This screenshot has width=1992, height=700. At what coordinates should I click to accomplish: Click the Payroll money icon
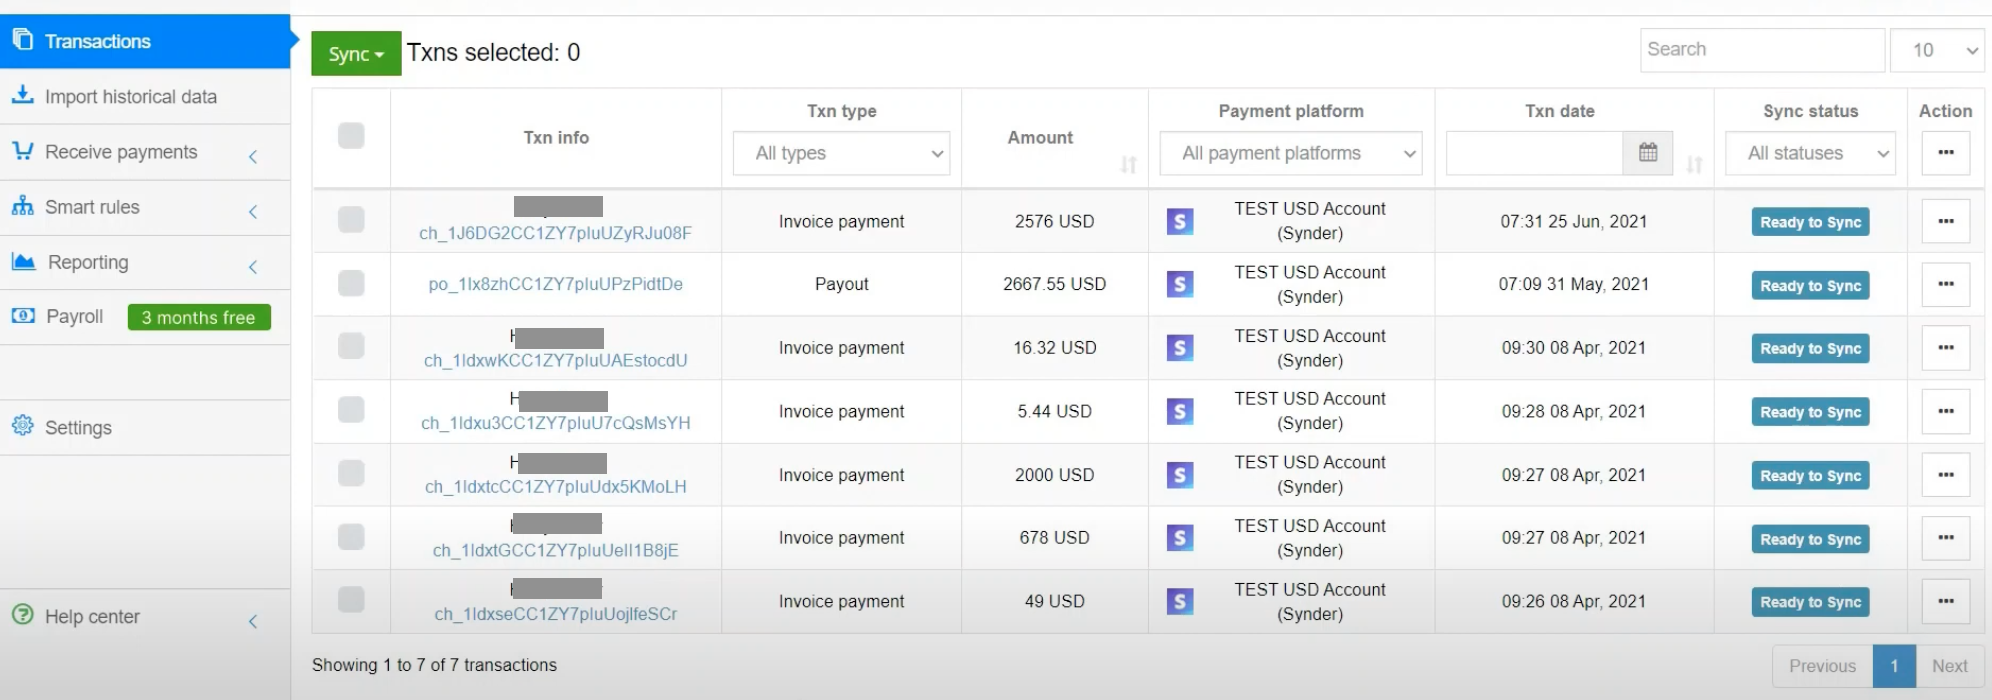pyautogui.click(x=23, y=315)
